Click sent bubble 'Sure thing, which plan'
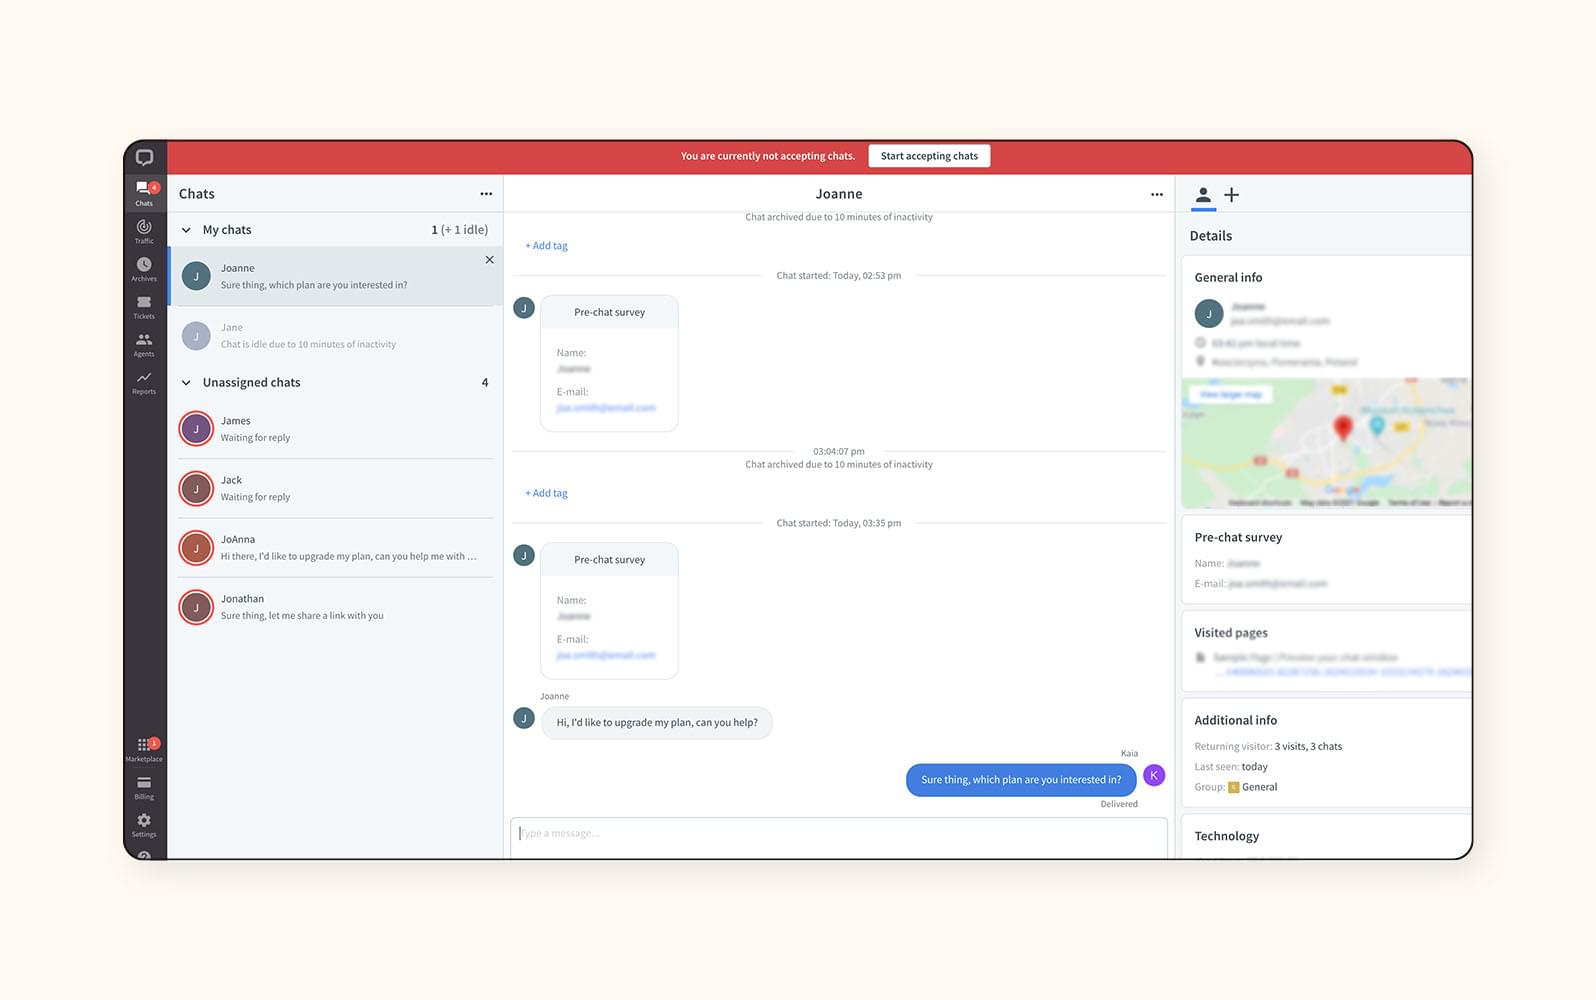 (1021, 780)
